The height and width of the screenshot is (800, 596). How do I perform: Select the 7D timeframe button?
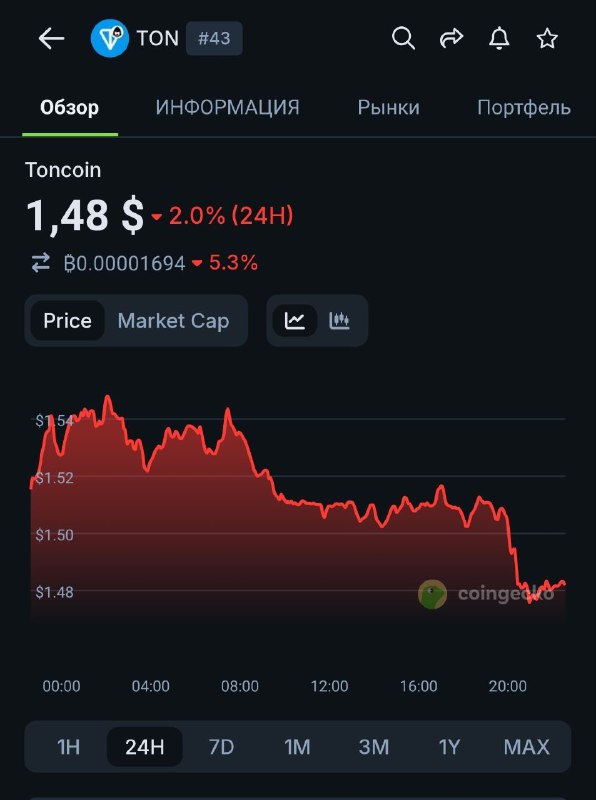222,746
